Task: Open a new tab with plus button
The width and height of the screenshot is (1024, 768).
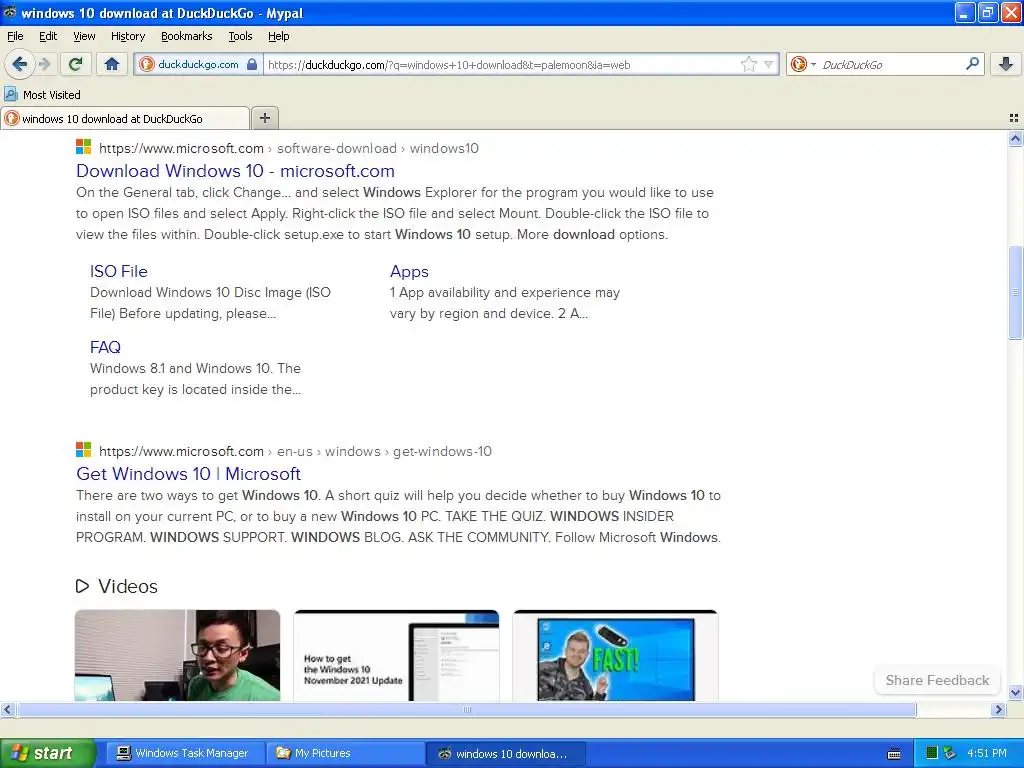Action: (264, 118)
